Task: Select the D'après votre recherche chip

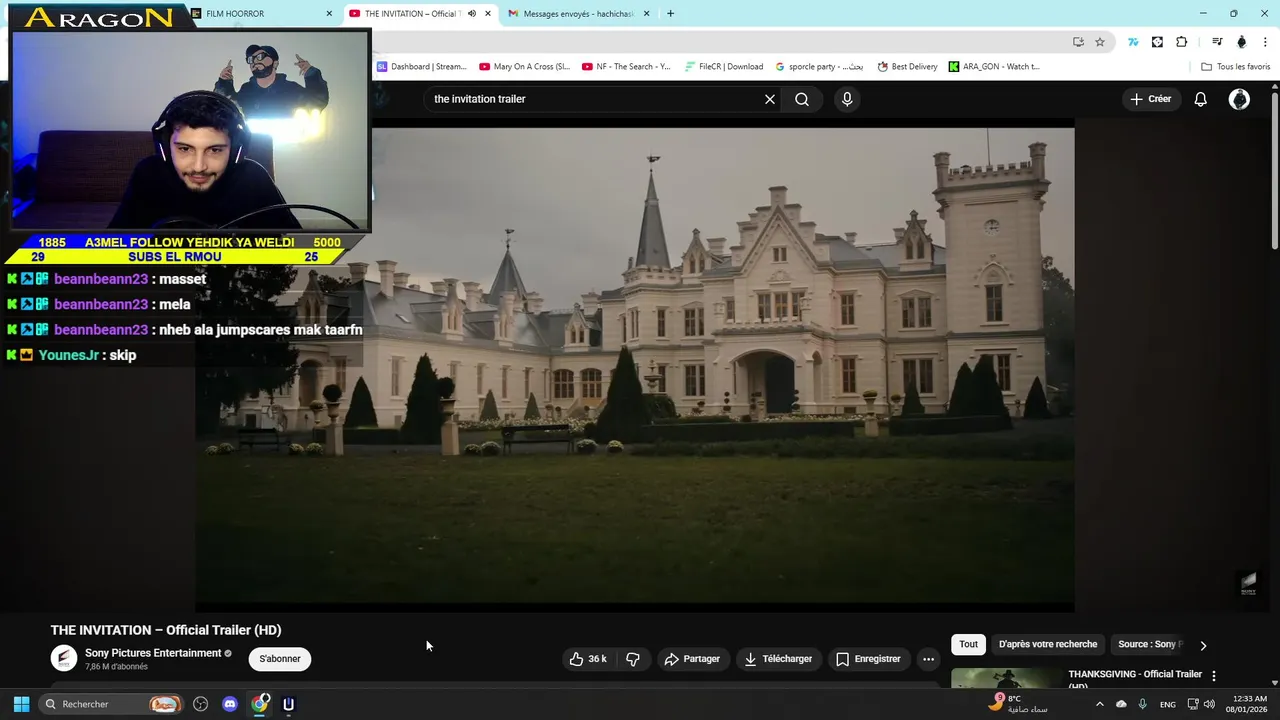Action: click(1048, 644)
